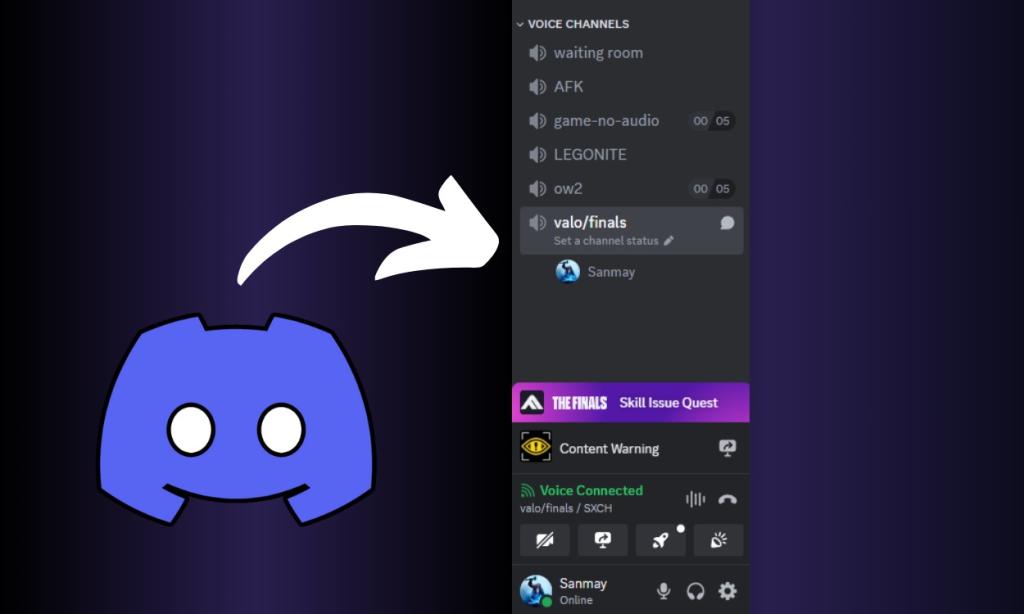1024x614 pixels.
Task: Open user settings gear
Action: pos(729,590)
